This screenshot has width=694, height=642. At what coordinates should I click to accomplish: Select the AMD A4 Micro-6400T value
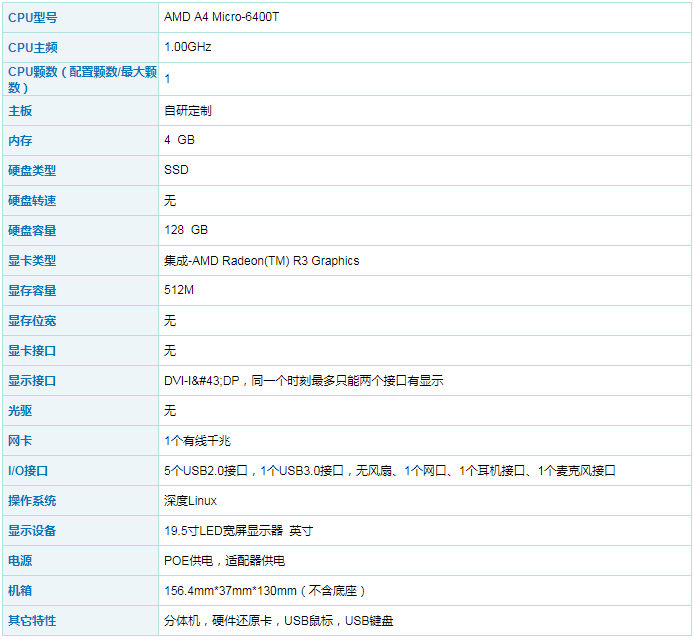tap(221, 18)
